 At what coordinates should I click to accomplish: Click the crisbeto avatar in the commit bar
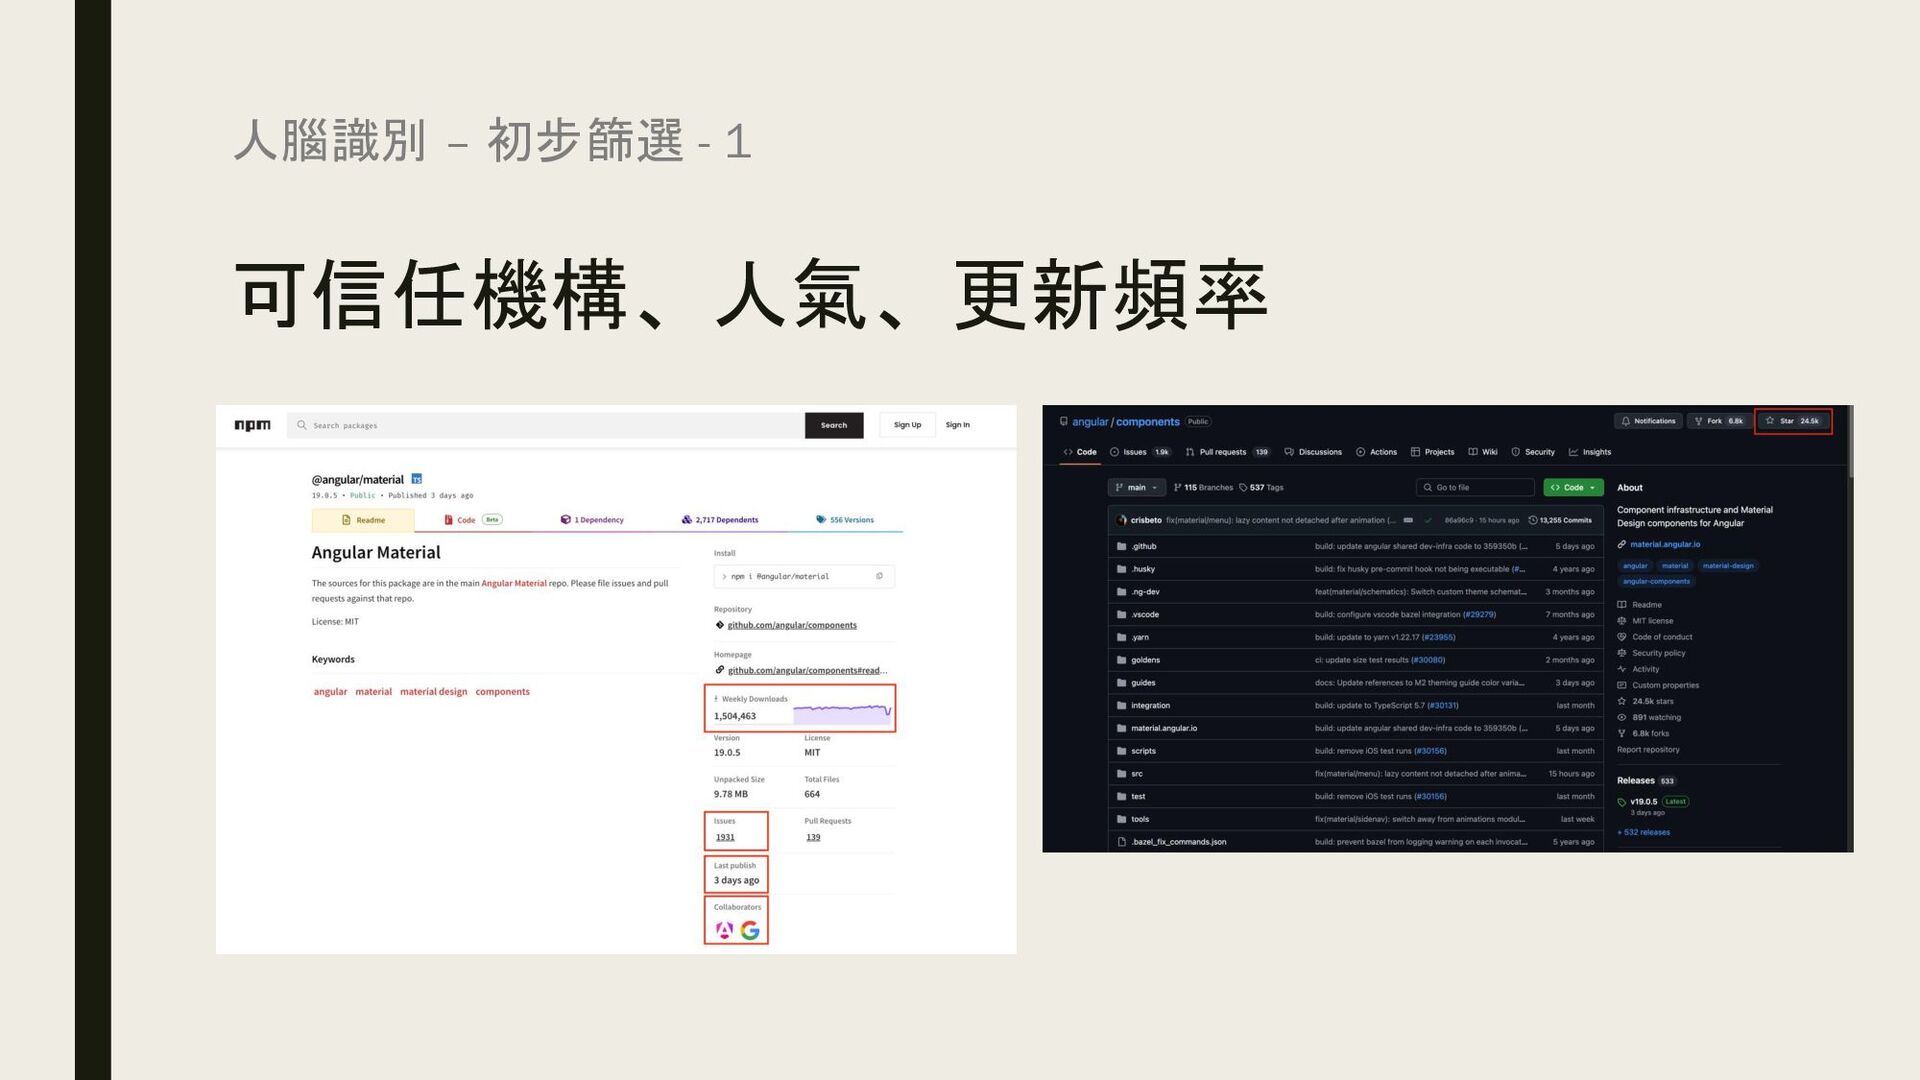[x=1122, y=520]
